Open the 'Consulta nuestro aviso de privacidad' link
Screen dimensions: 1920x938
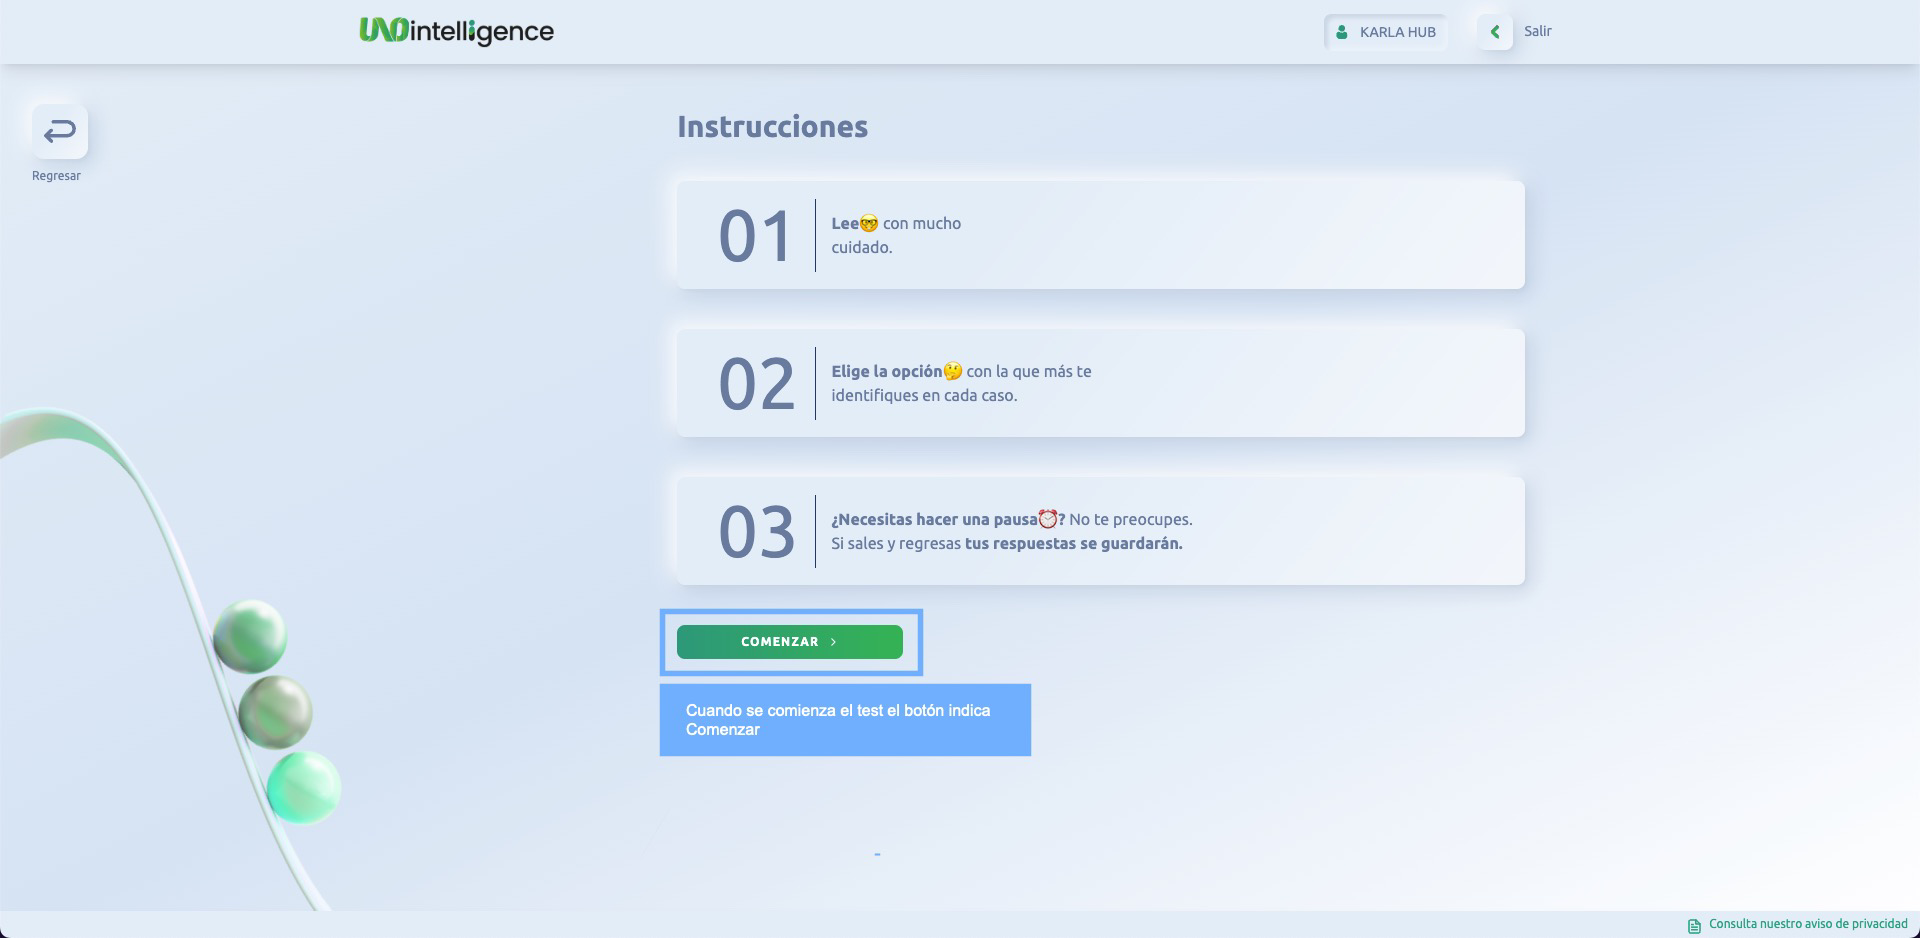[x=1807, y=924]
